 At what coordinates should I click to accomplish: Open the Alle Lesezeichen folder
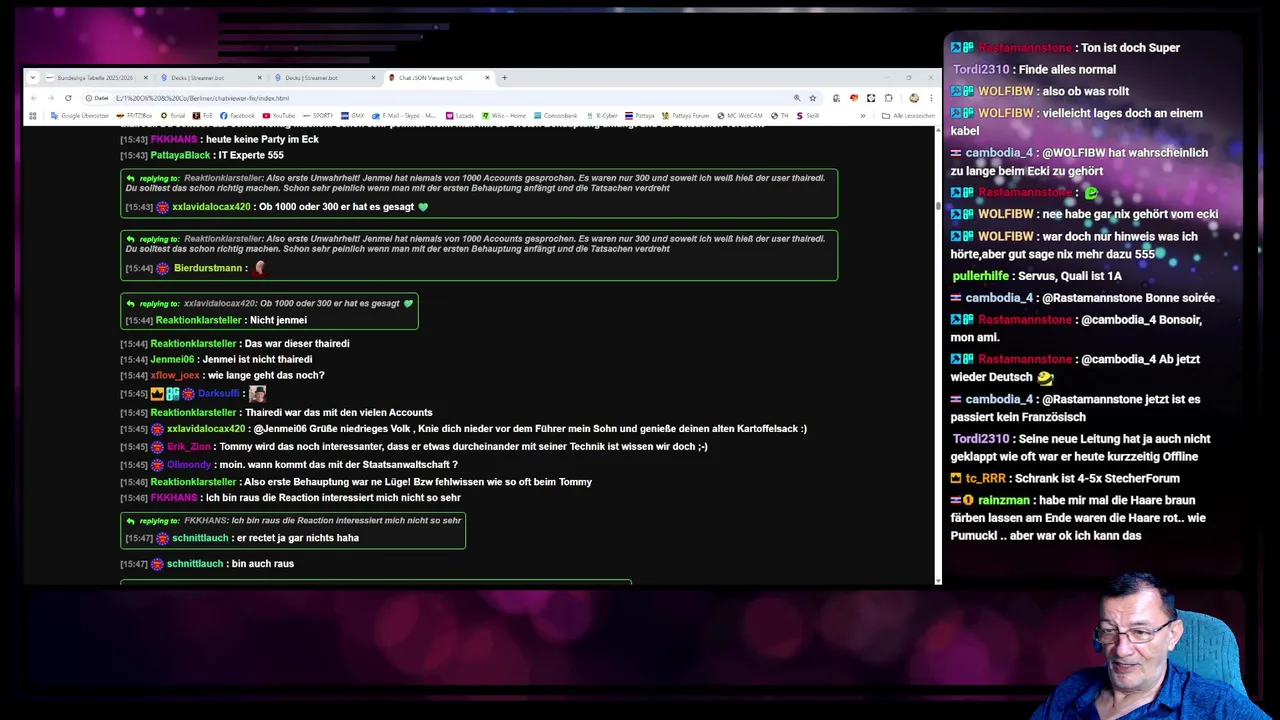908,116
